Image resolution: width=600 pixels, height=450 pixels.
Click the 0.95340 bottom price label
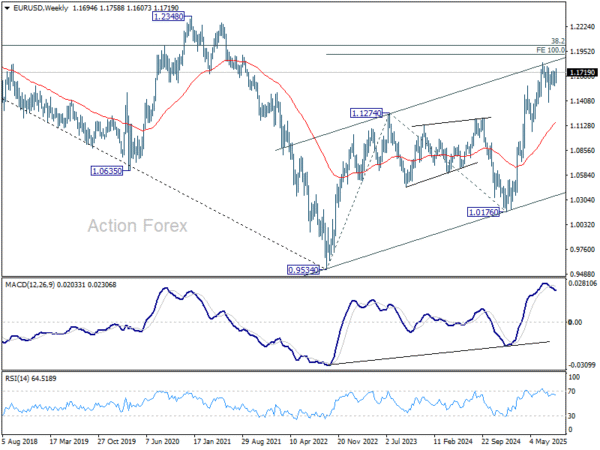click(303, 270)
